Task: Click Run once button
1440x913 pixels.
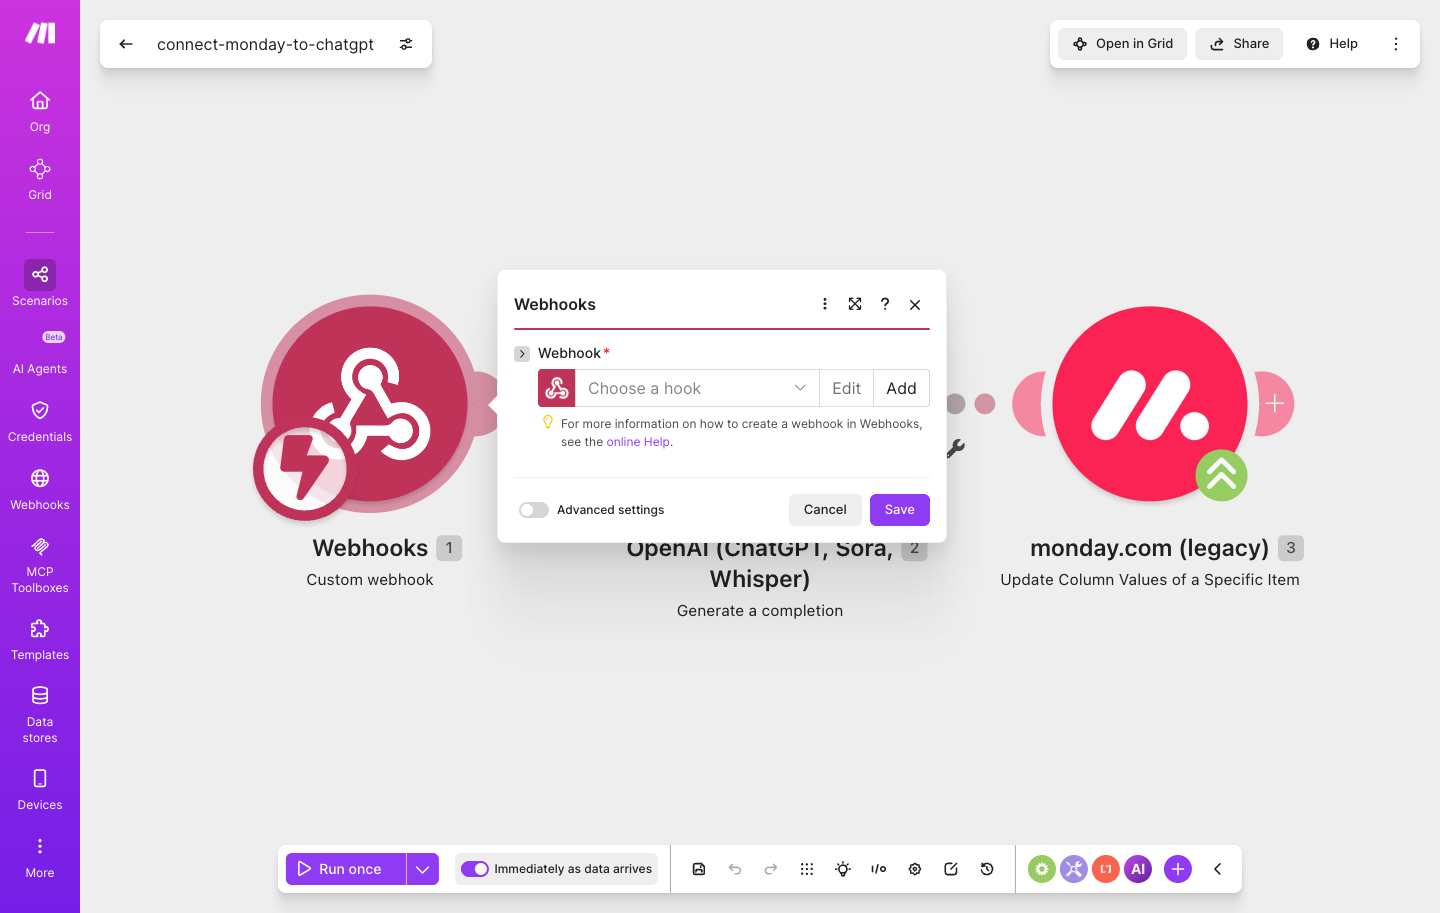Action: (346, 869)
